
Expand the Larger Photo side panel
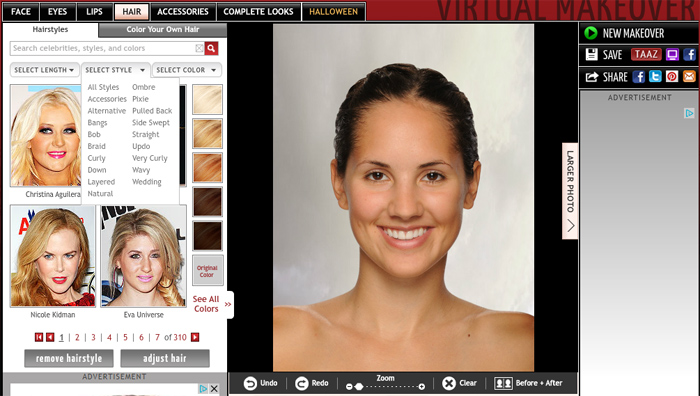(570, 191)
